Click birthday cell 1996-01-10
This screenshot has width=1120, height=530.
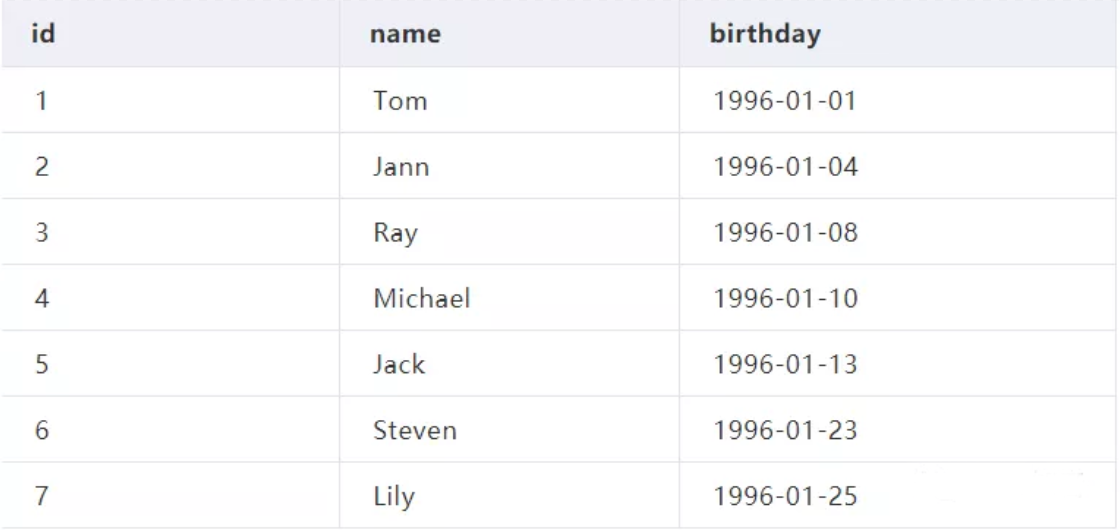click(785, 299)
